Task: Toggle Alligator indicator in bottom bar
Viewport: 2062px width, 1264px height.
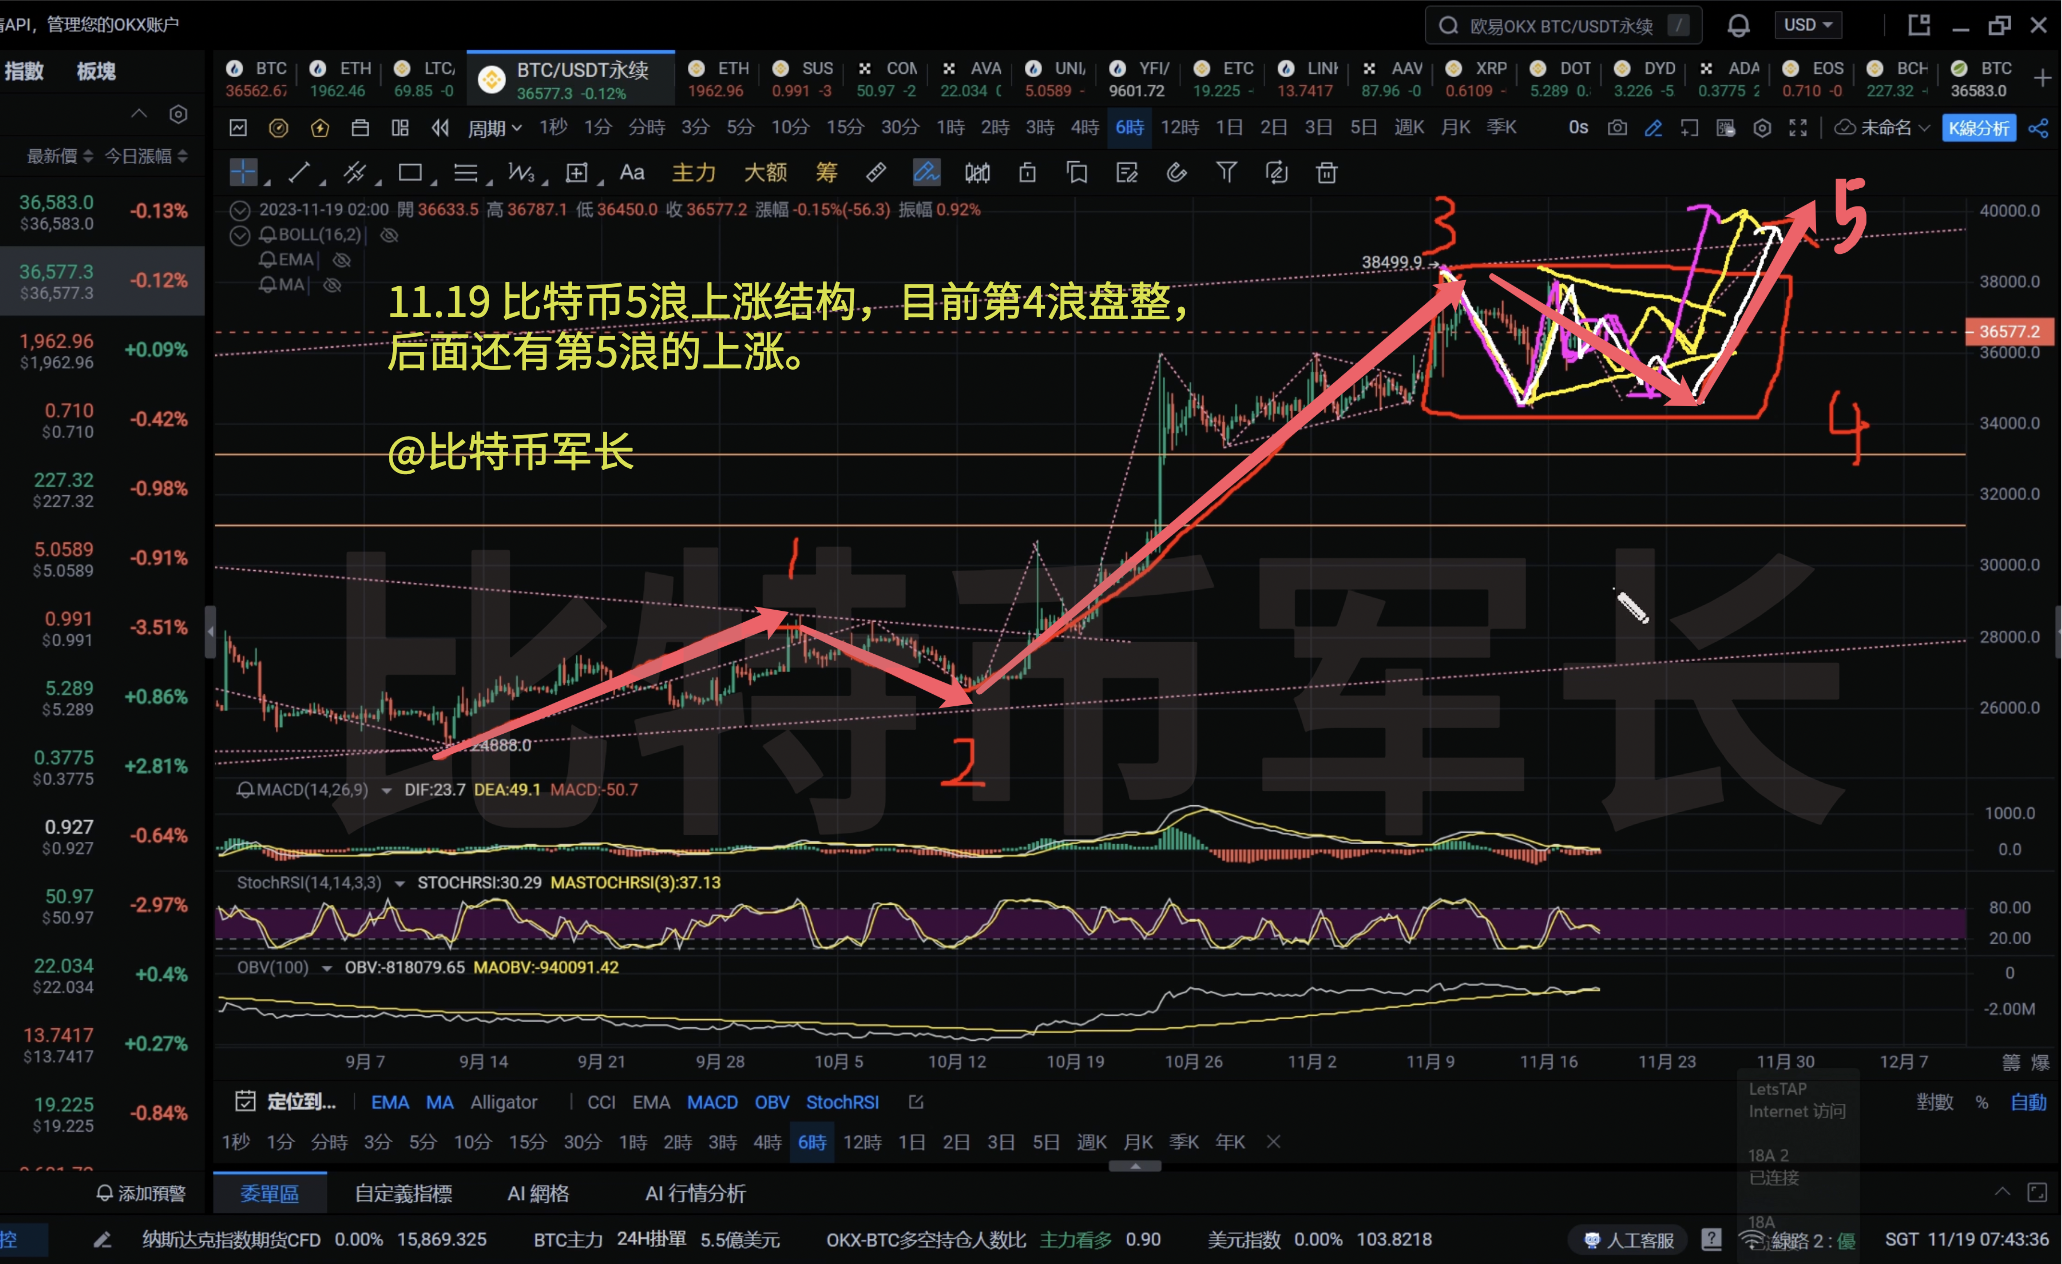Action: tap(504, 1102)
